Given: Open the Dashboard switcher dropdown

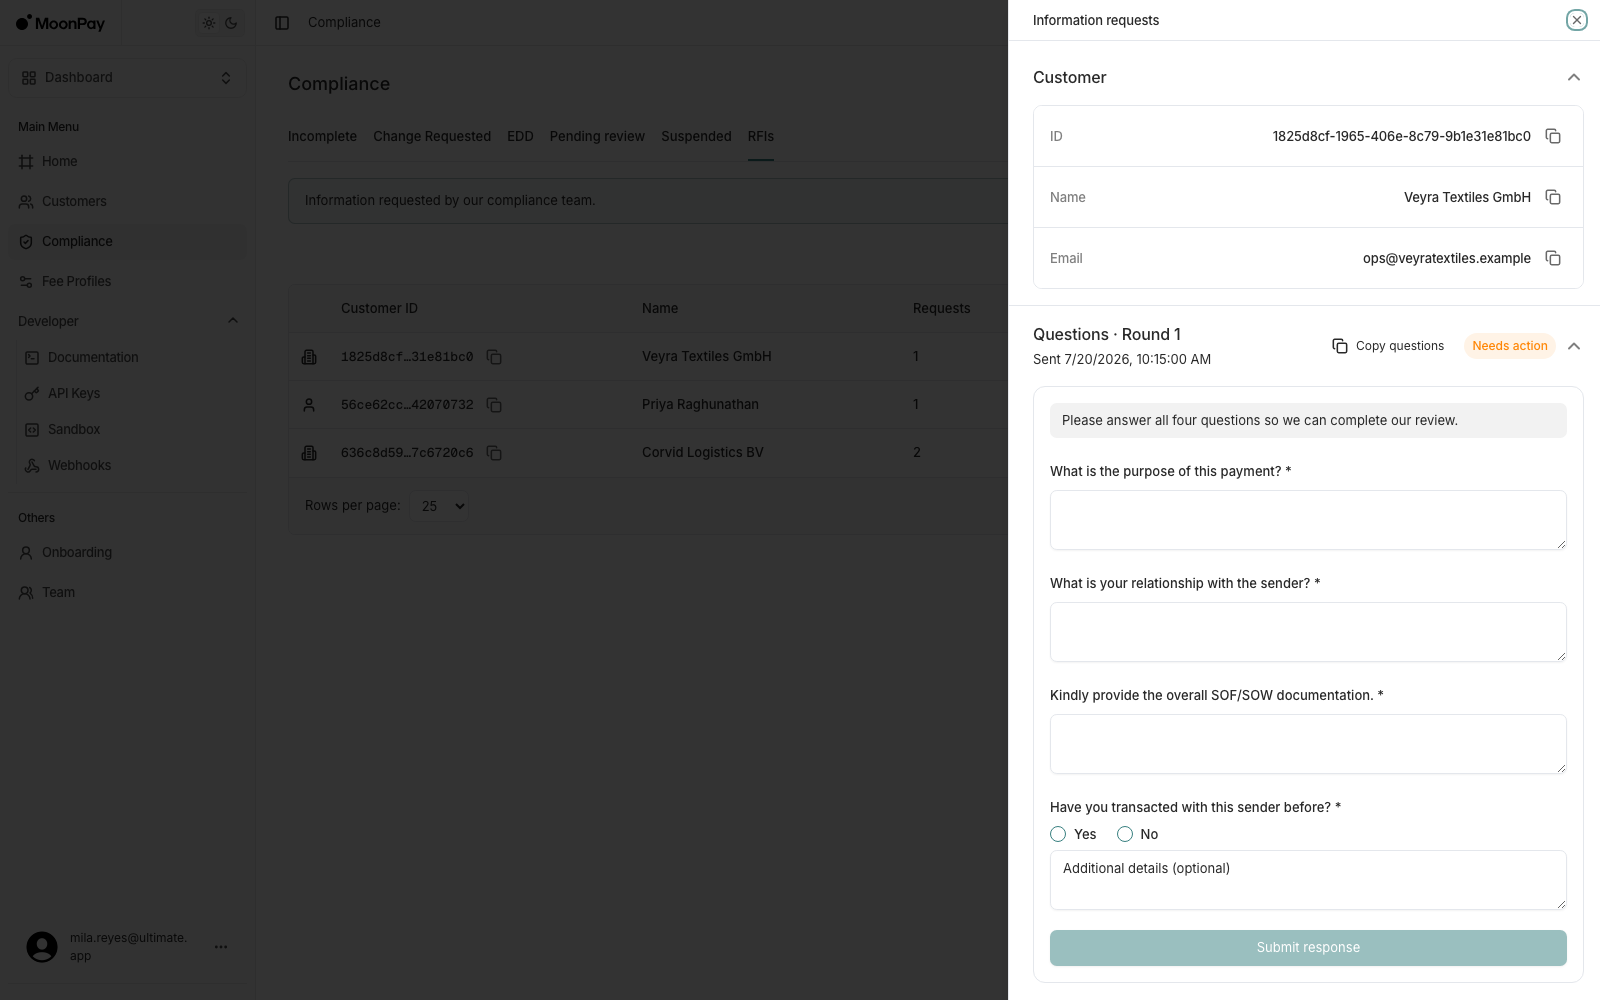Looking at the screenshot, I should coord(127,78).
